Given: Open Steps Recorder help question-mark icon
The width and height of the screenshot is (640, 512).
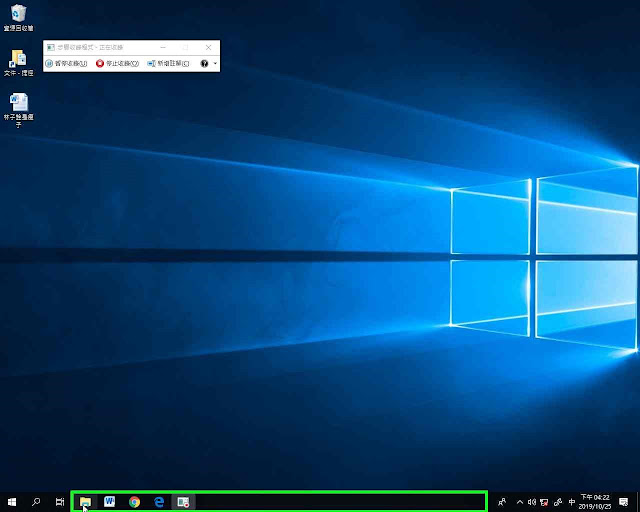Looking at the screenshot, I should click(204, 63).
